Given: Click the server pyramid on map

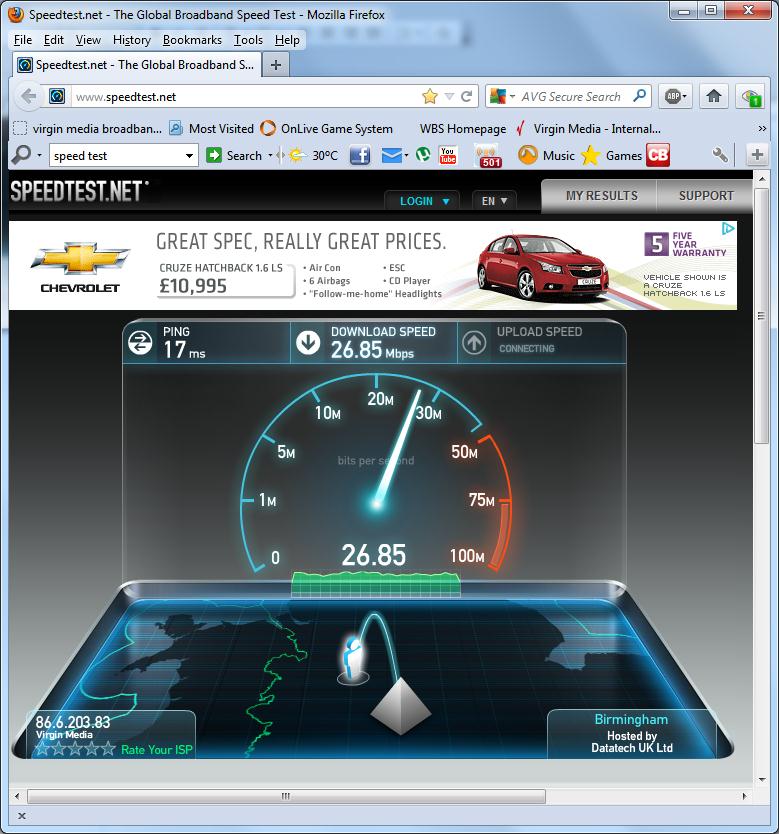Looking at the screenshot, I should click(x=400, y=706).
